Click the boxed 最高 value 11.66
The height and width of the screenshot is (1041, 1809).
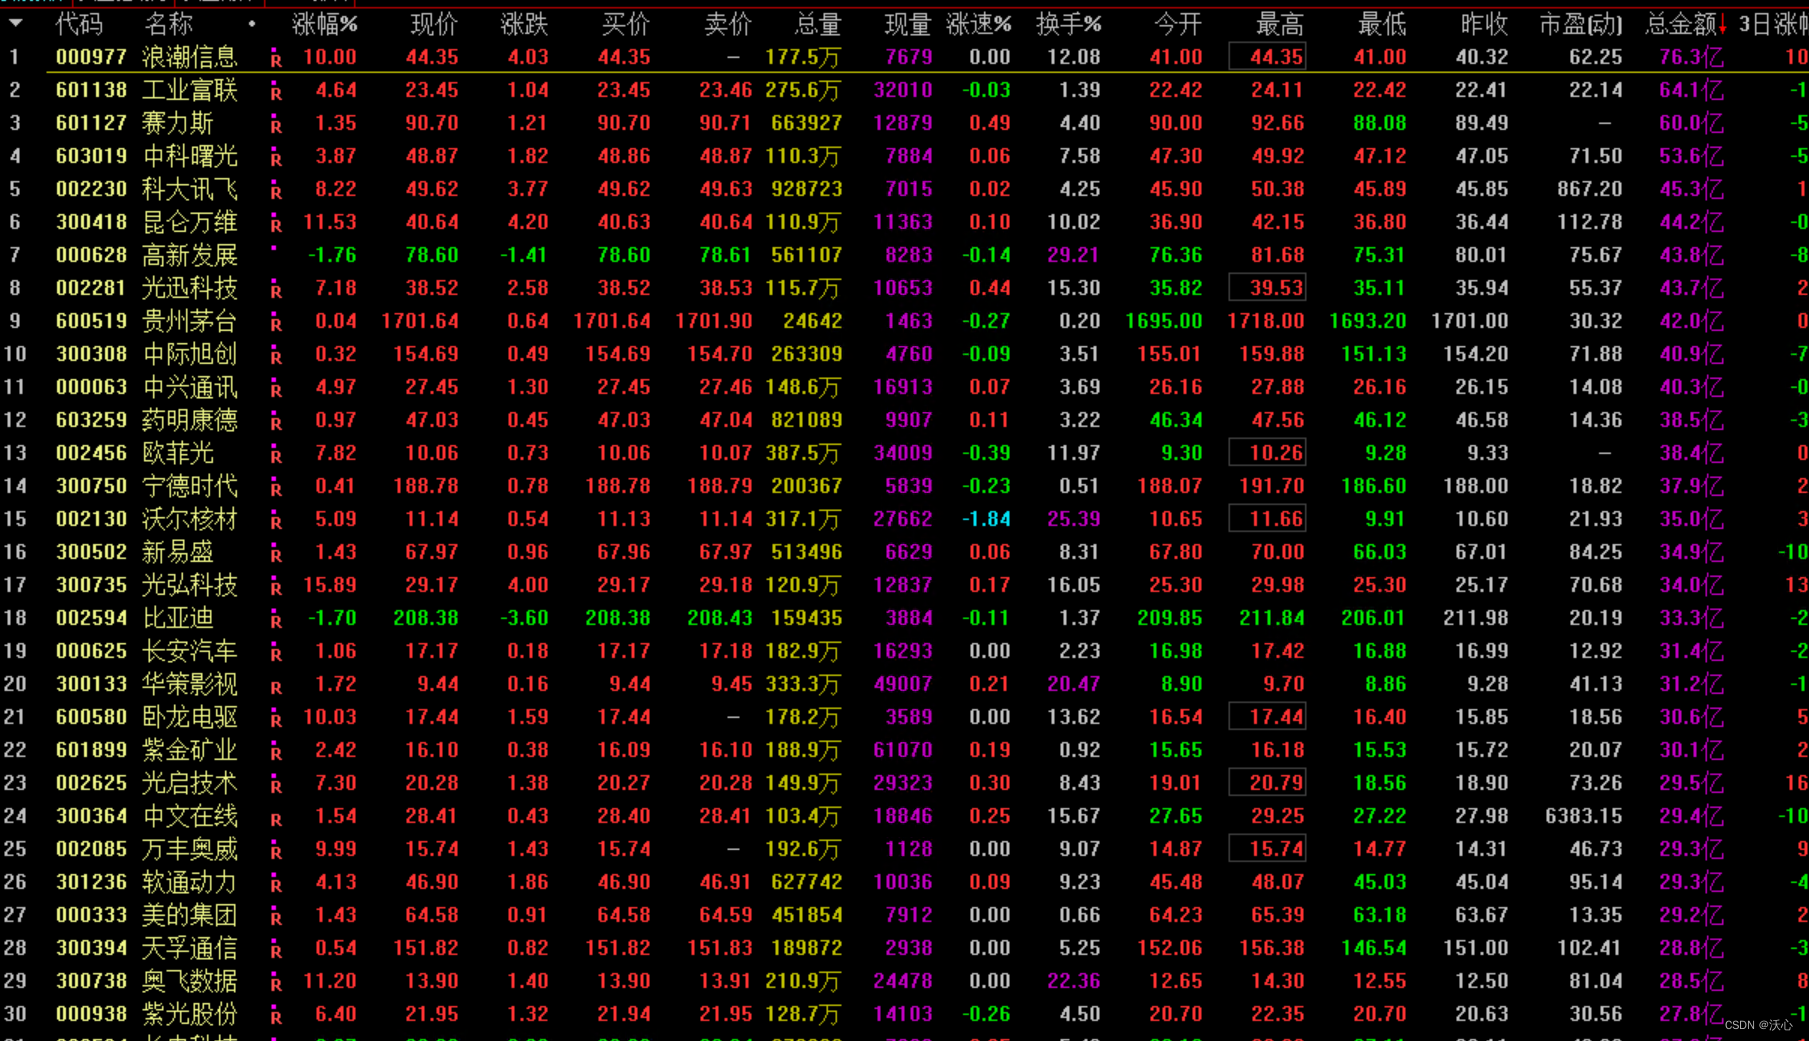[x=1267, y=519]
